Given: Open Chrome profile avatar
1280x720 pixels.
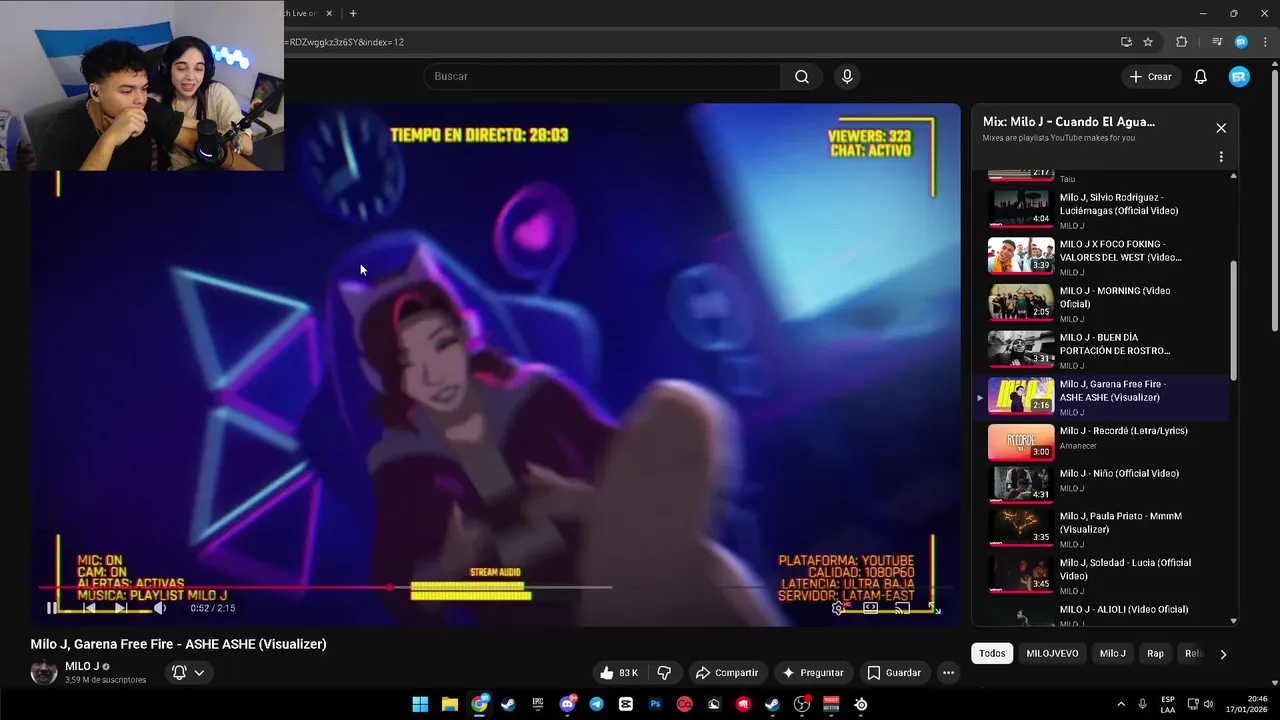Looking at the screenshot, I should 1241,42.
